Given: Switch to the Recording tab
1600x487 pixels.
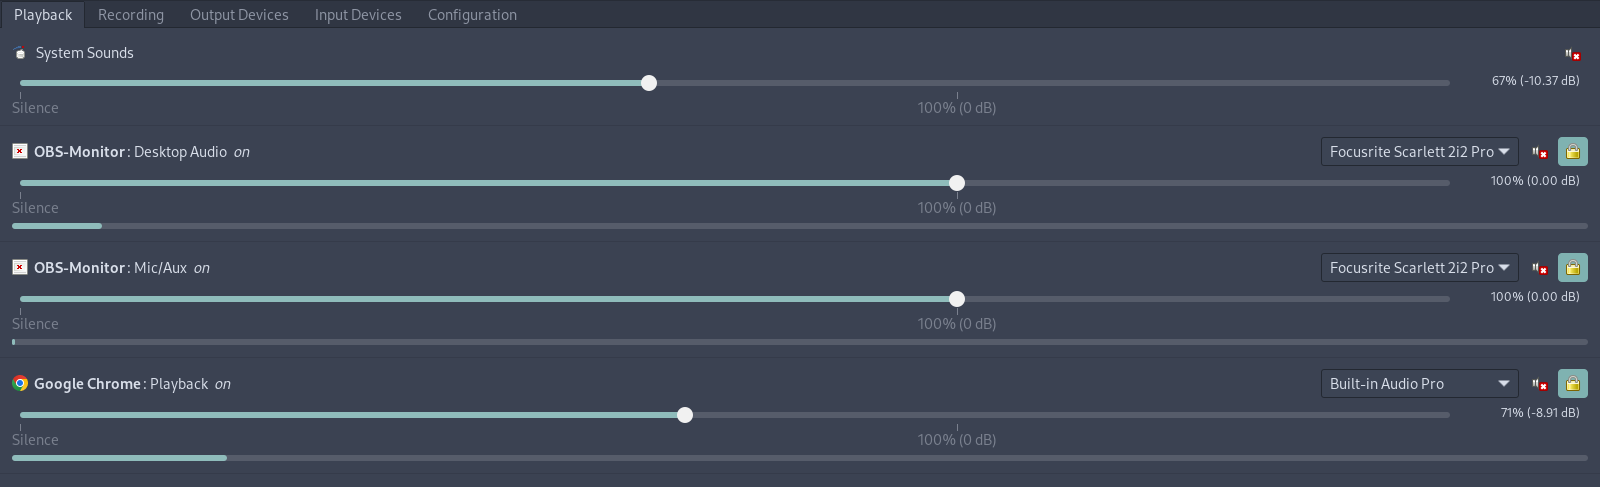Looking at the screenshot, I should (131, 15).
